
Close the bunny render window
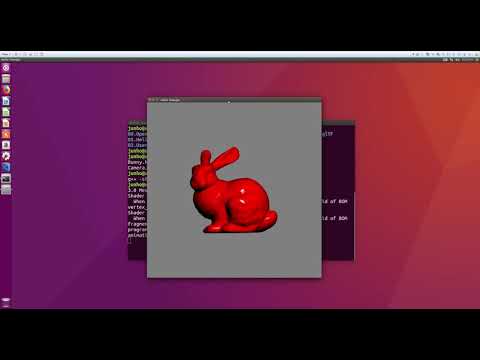[150, 100]
